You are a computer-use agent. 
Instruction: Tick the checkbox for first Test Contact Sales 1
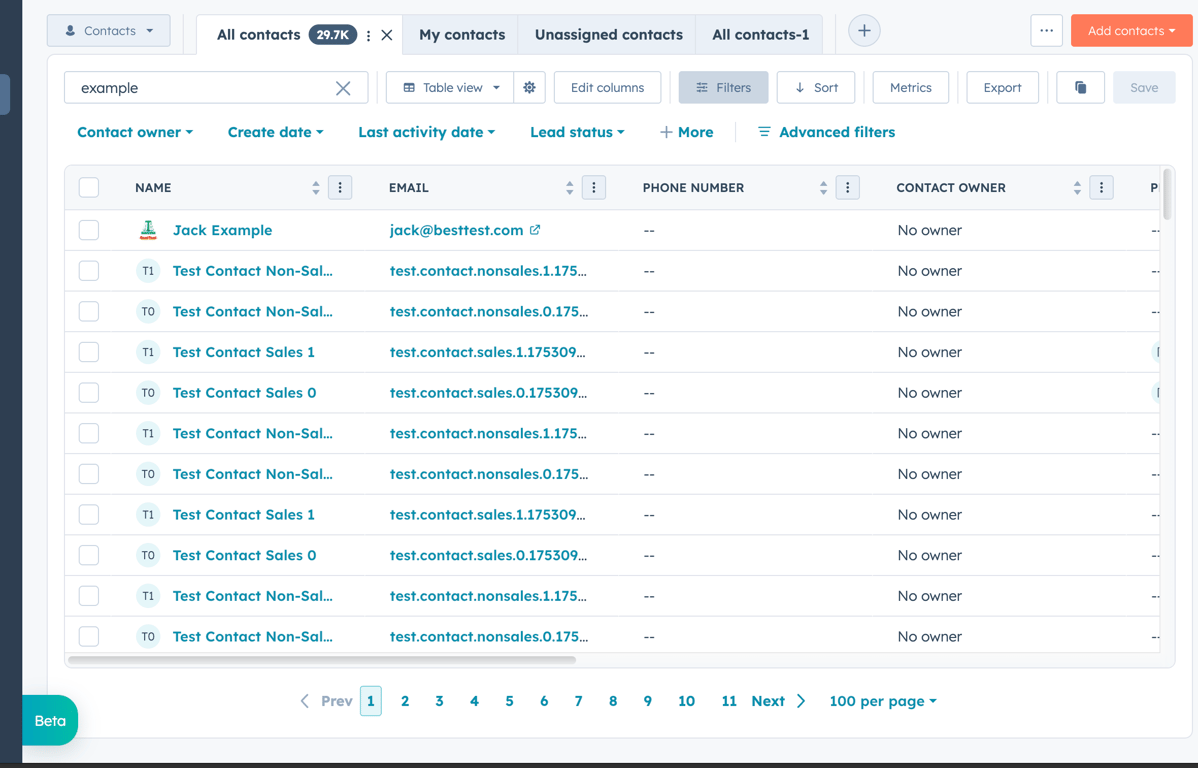89,352
